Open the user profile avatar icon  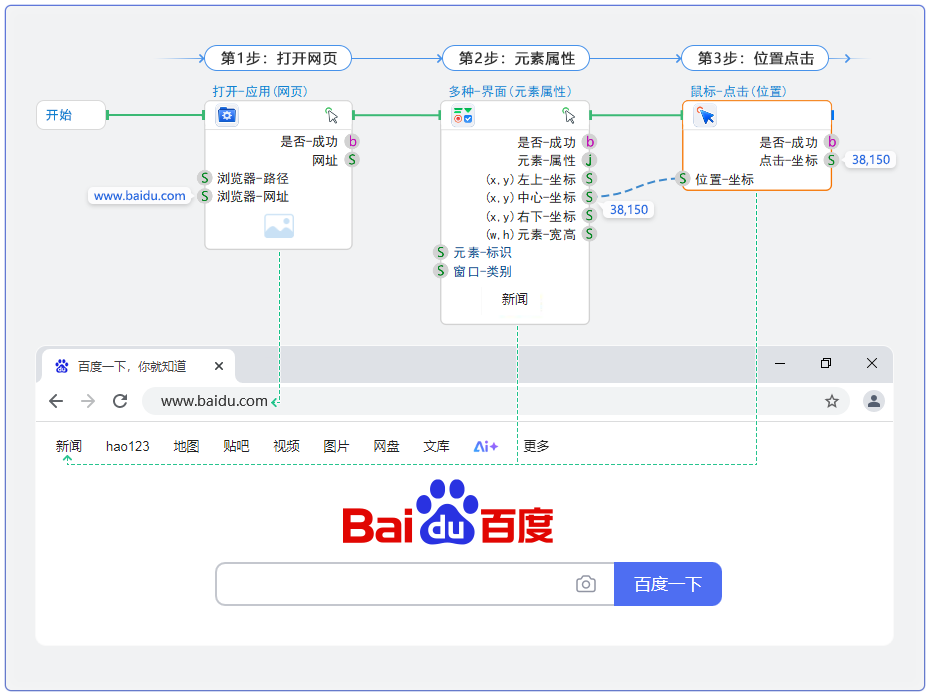click(x=873, y=401)
